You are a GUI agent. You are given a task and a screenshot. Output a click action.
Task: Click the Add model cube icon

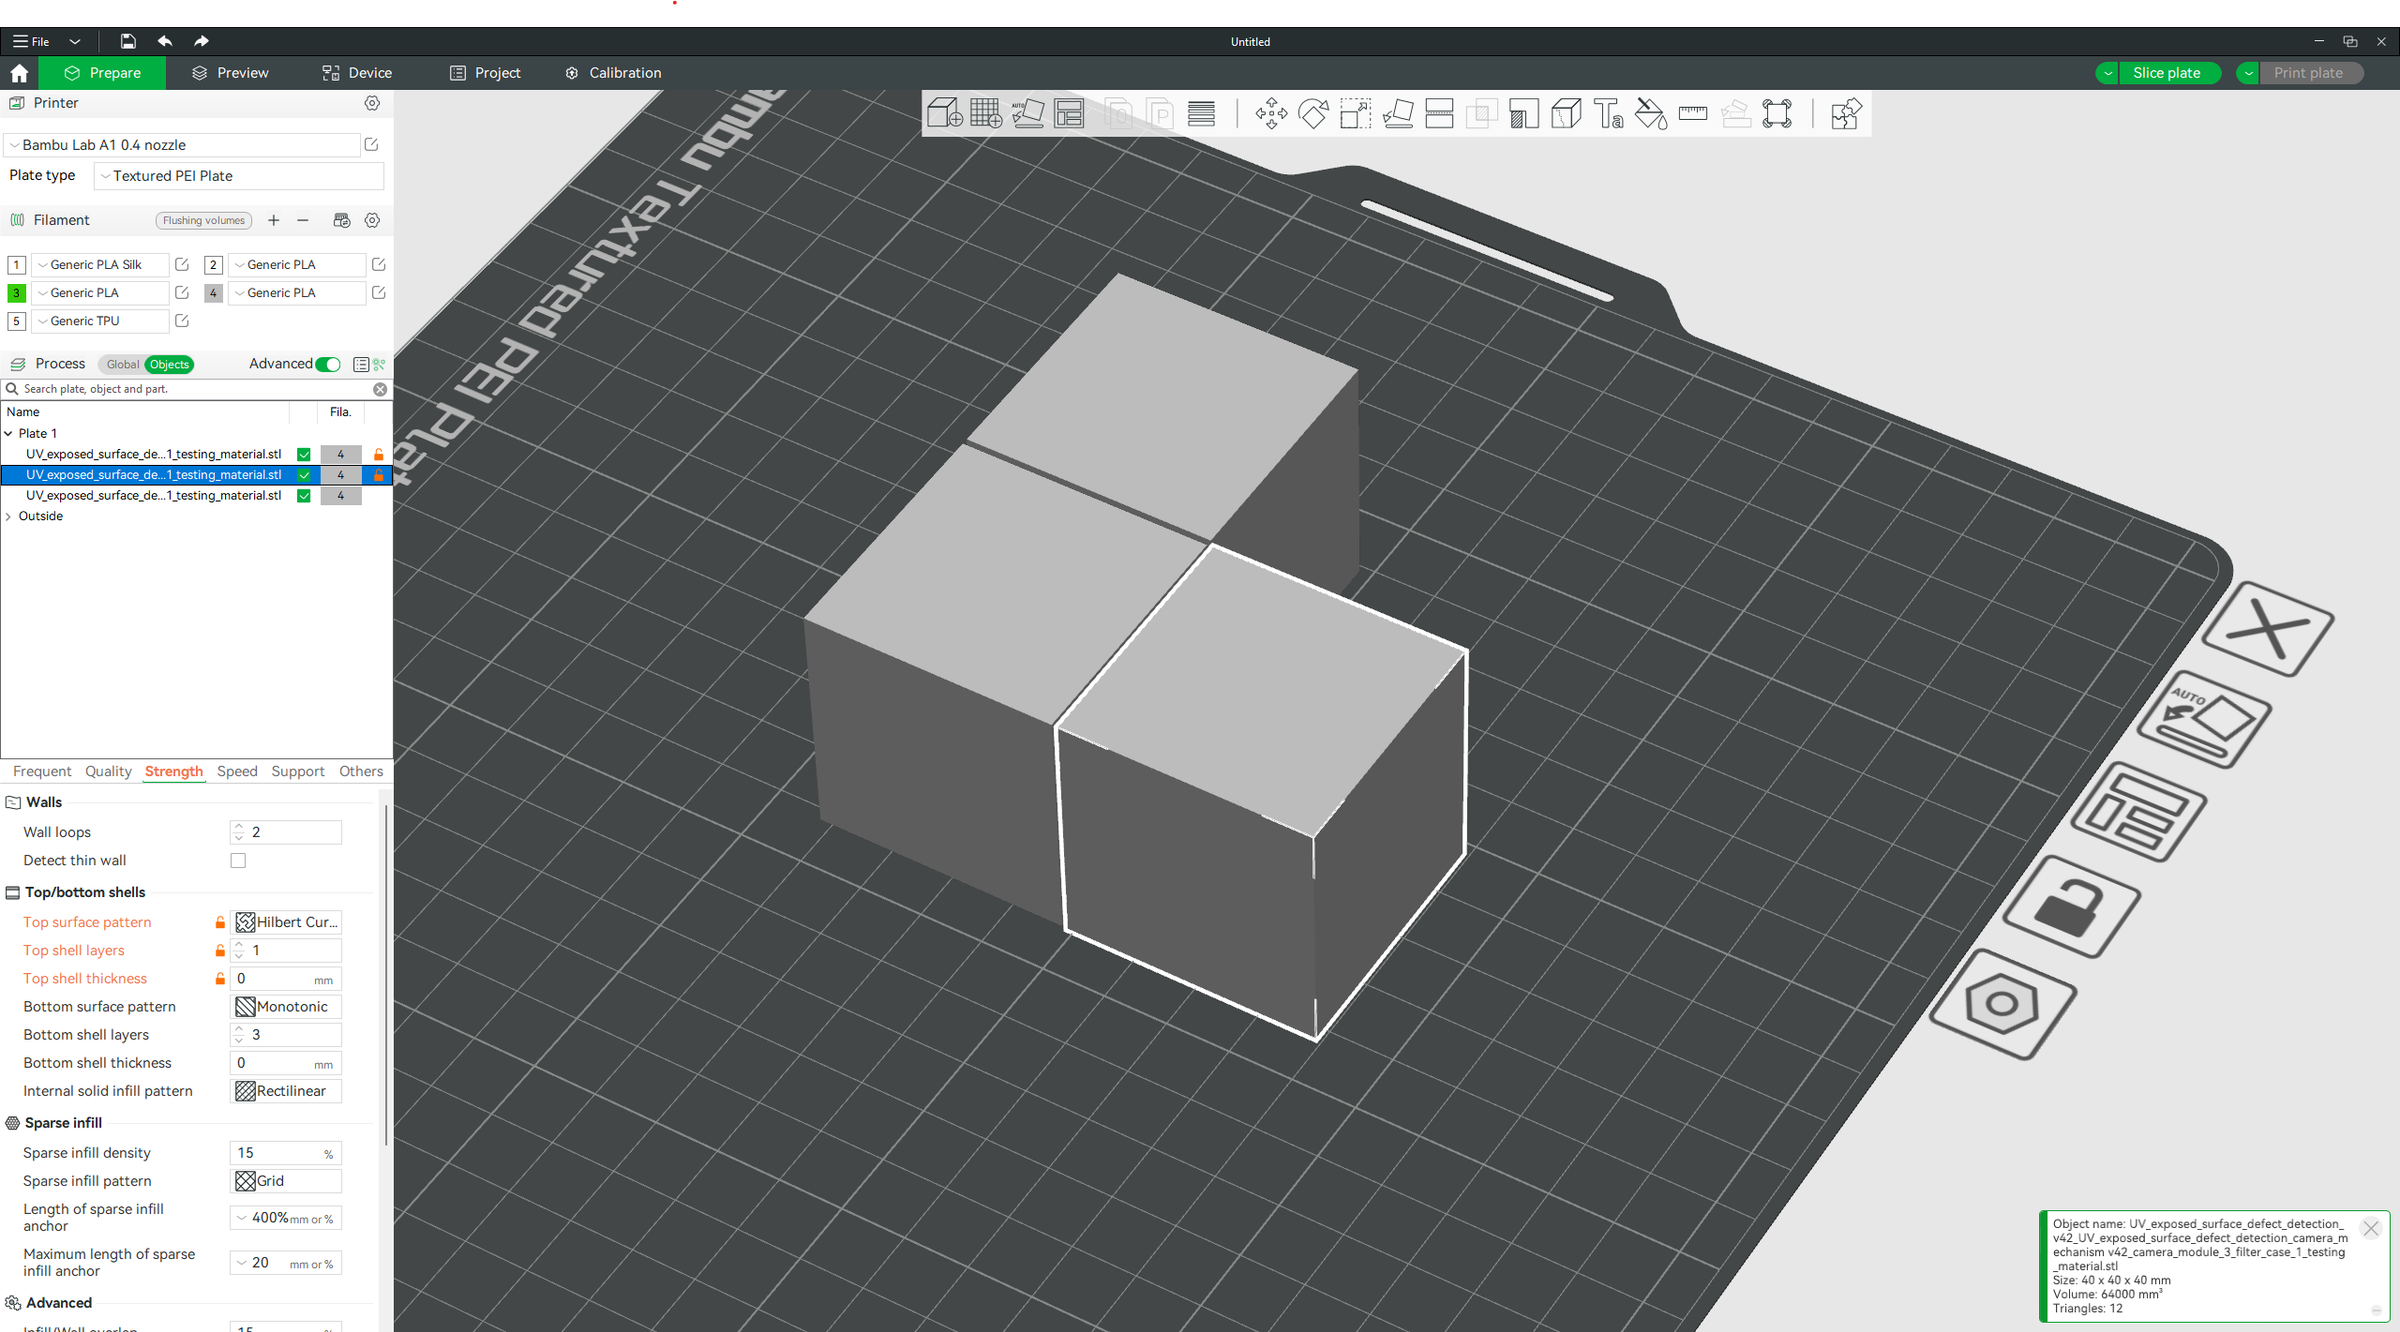(x=944, y=114)
